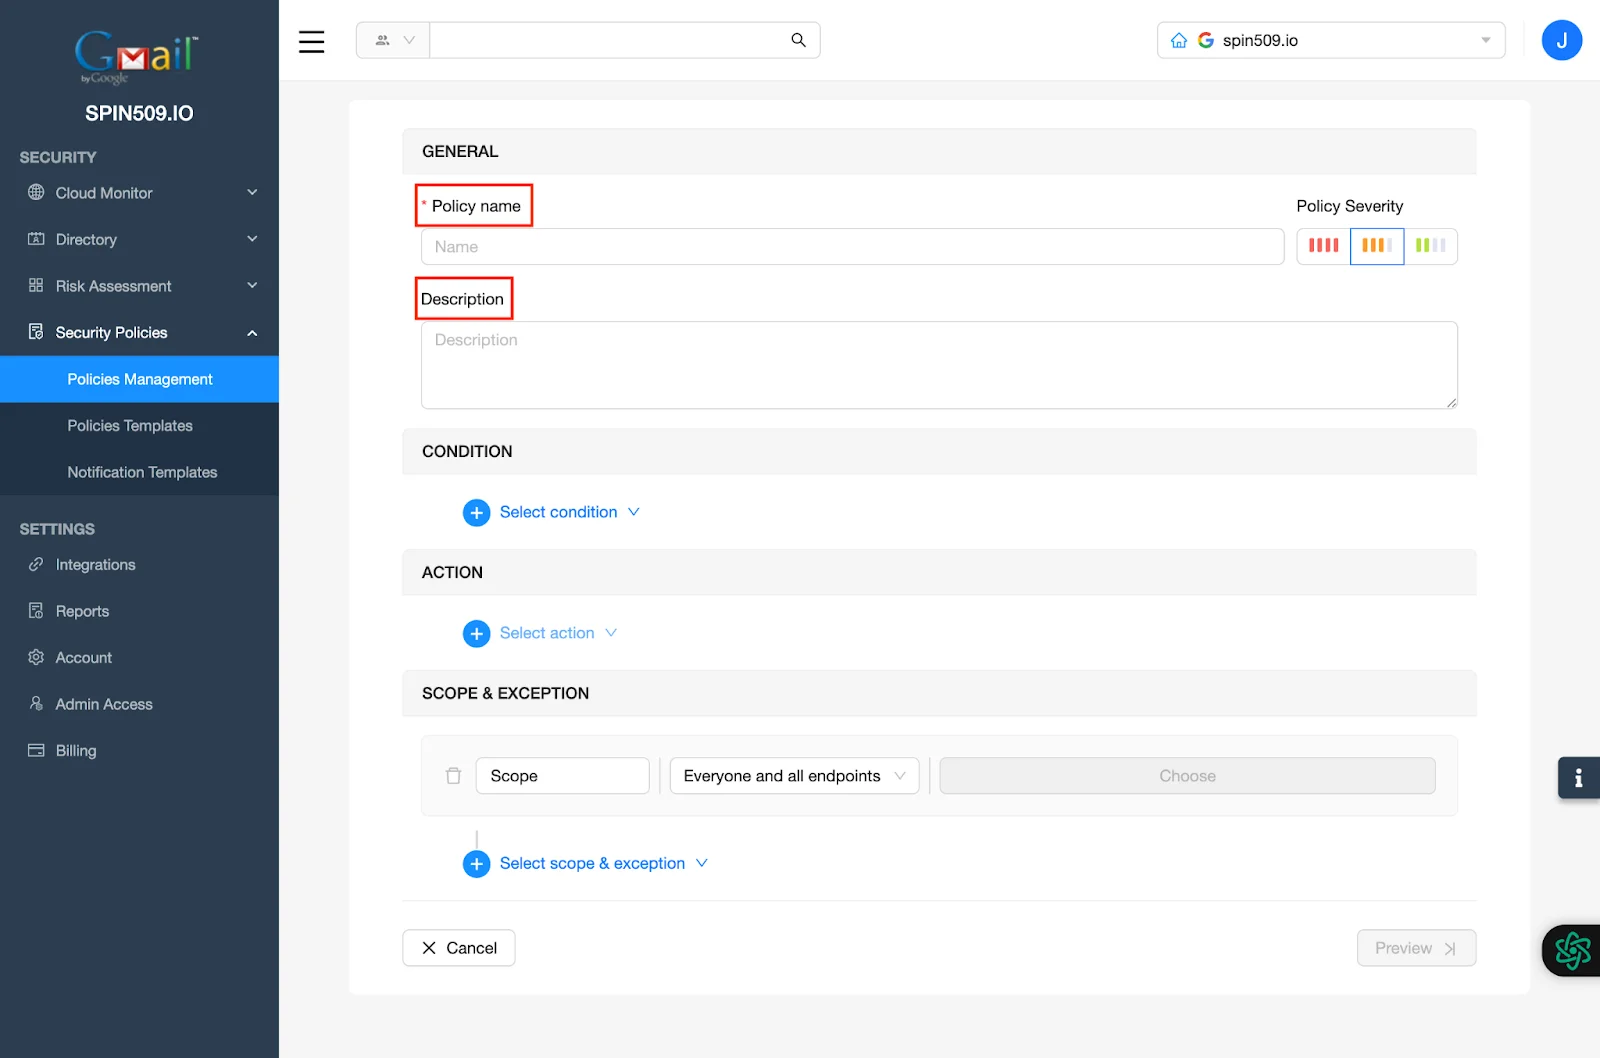1600x1058 pixels.
Task: Select the low green Policy Severity level
Action: tap(1432, 246)
